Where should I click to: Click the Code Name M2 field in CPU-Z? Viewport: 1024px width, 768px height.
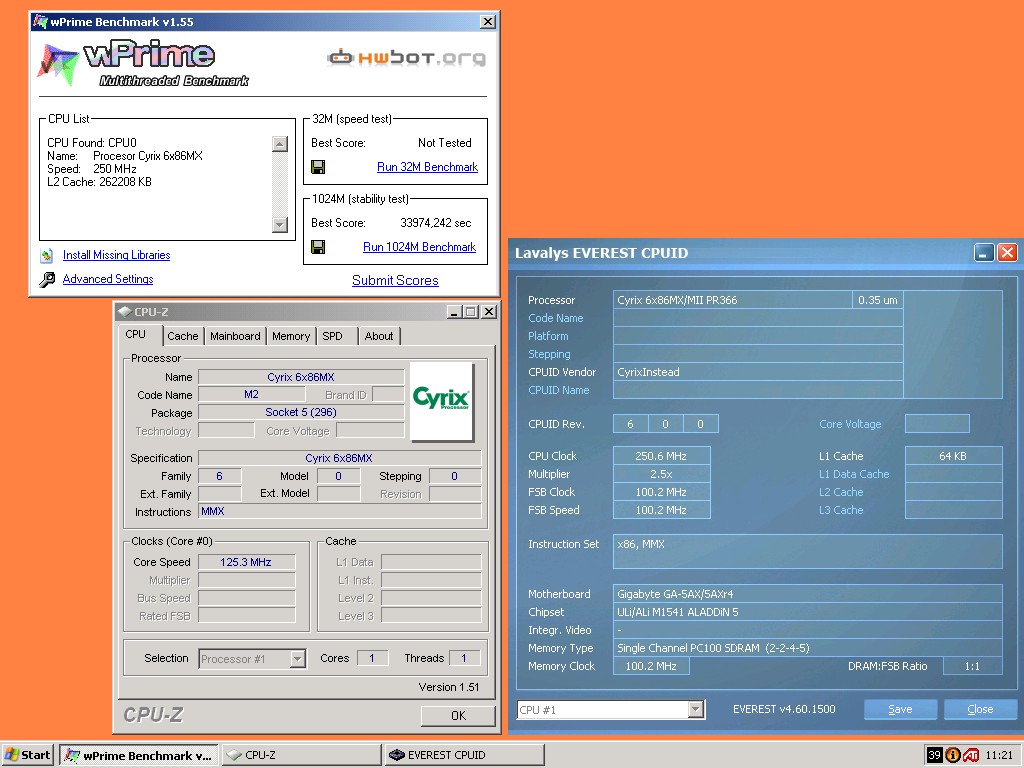click(251, 394)
